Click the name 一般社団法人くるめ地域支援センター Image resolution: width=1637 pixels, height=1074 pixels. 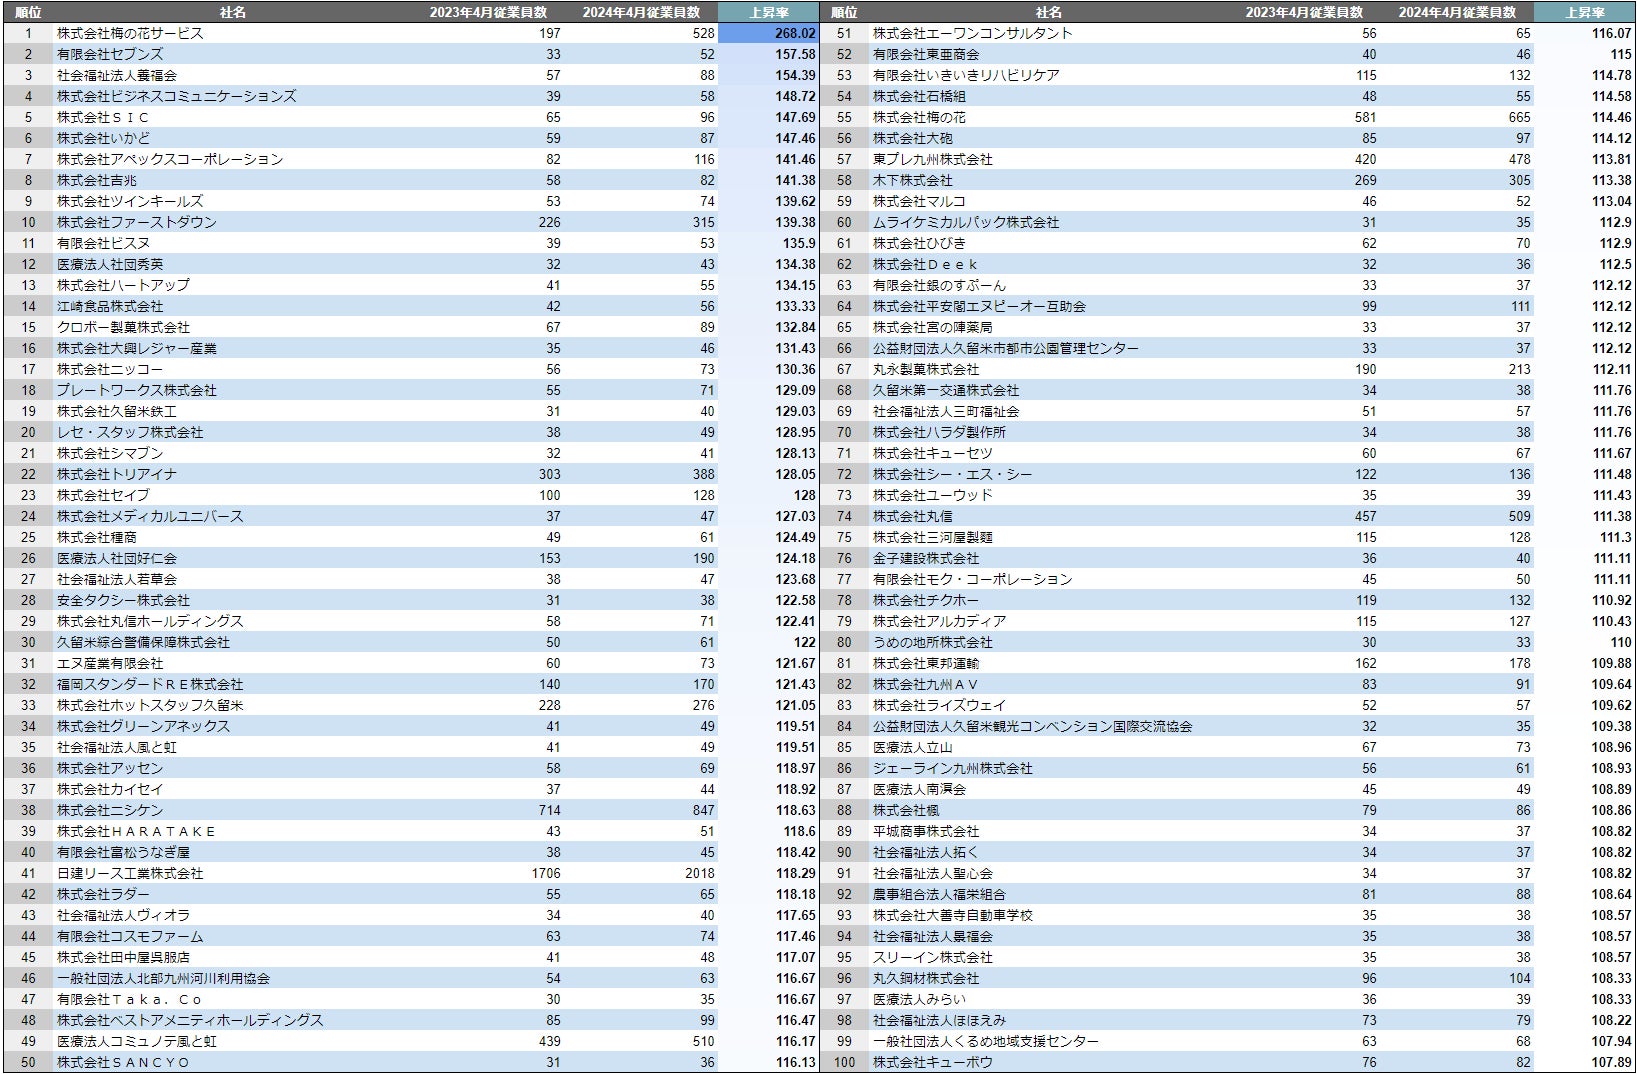pos(986,1041)
